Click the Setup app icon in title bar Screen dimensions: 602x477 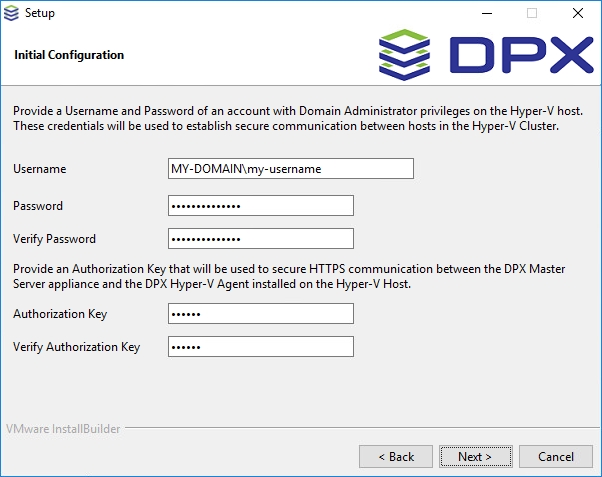tap(12, 13)
